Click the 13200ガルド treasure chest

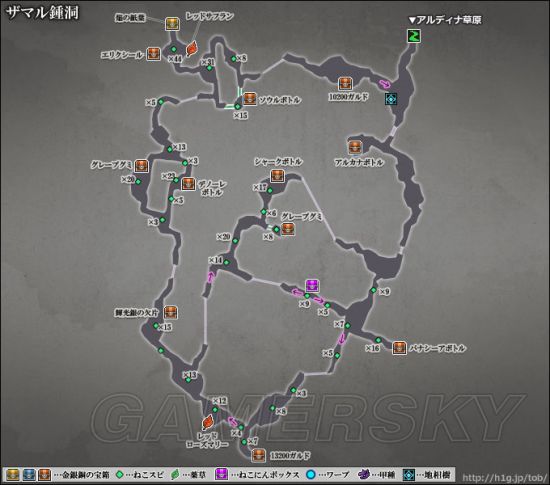(258, 455)
